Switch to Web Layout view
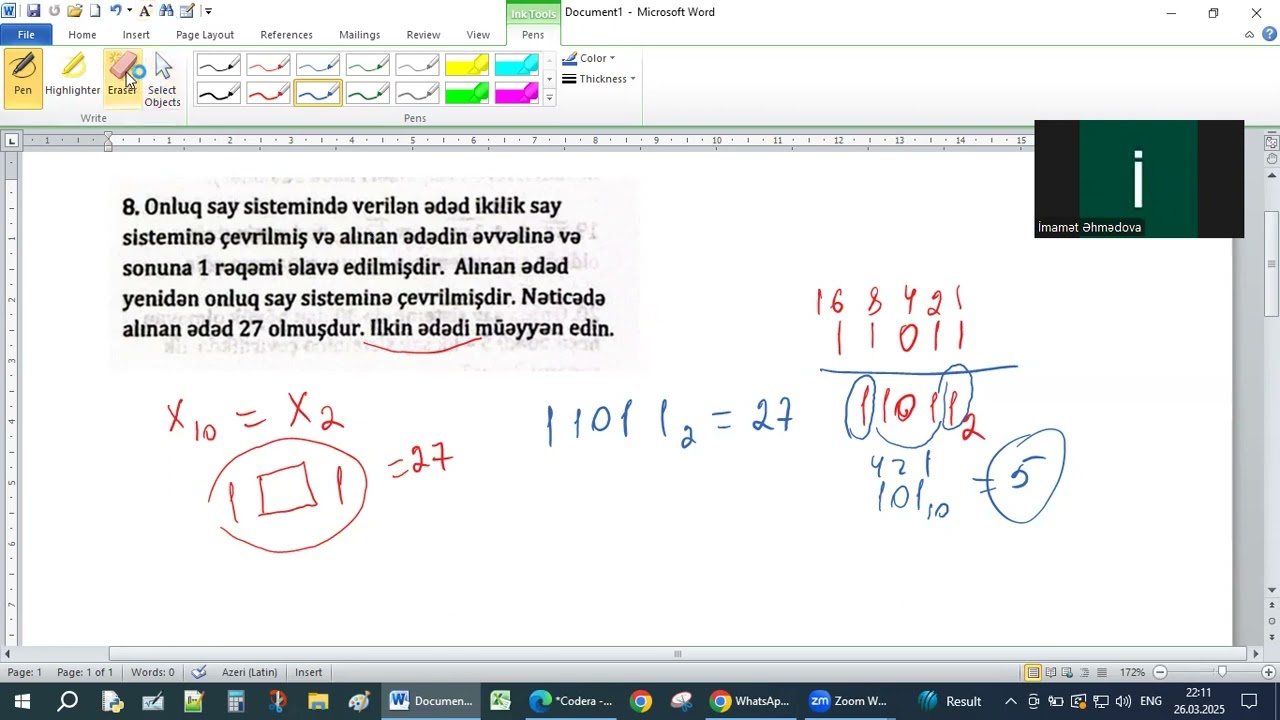This screenshot has width=1280, height=720. tap(1068, 672)
